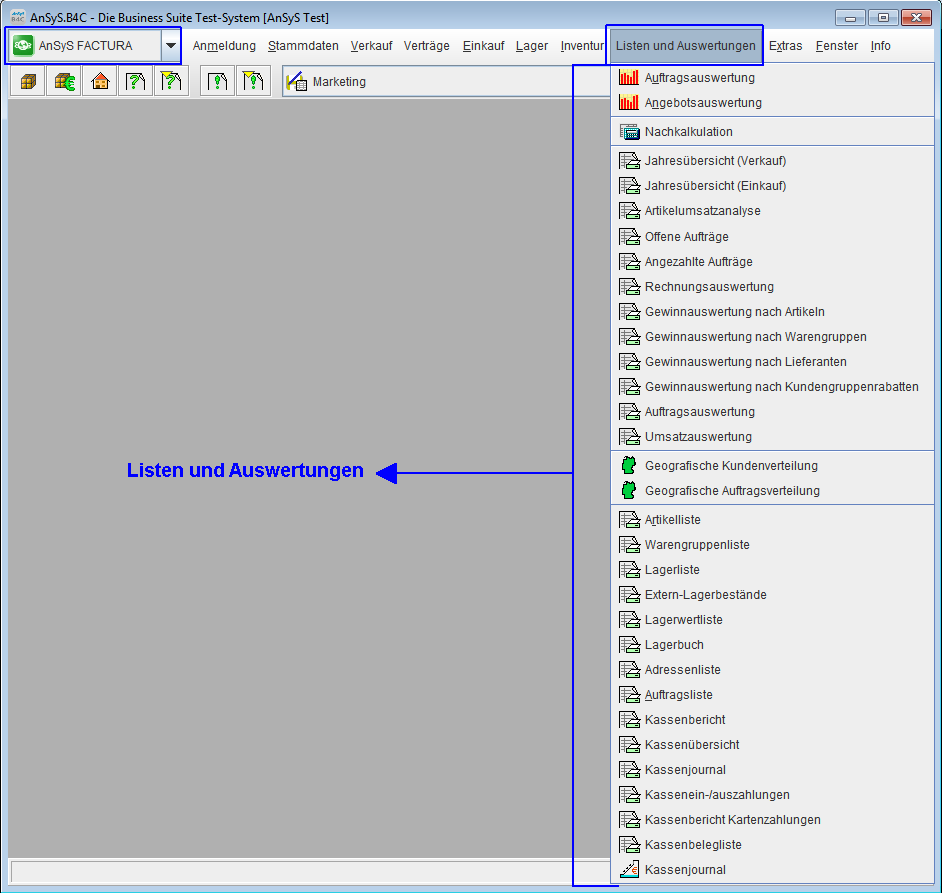
Task: Click the house icon in the toolbar
Action: [100, 82]
